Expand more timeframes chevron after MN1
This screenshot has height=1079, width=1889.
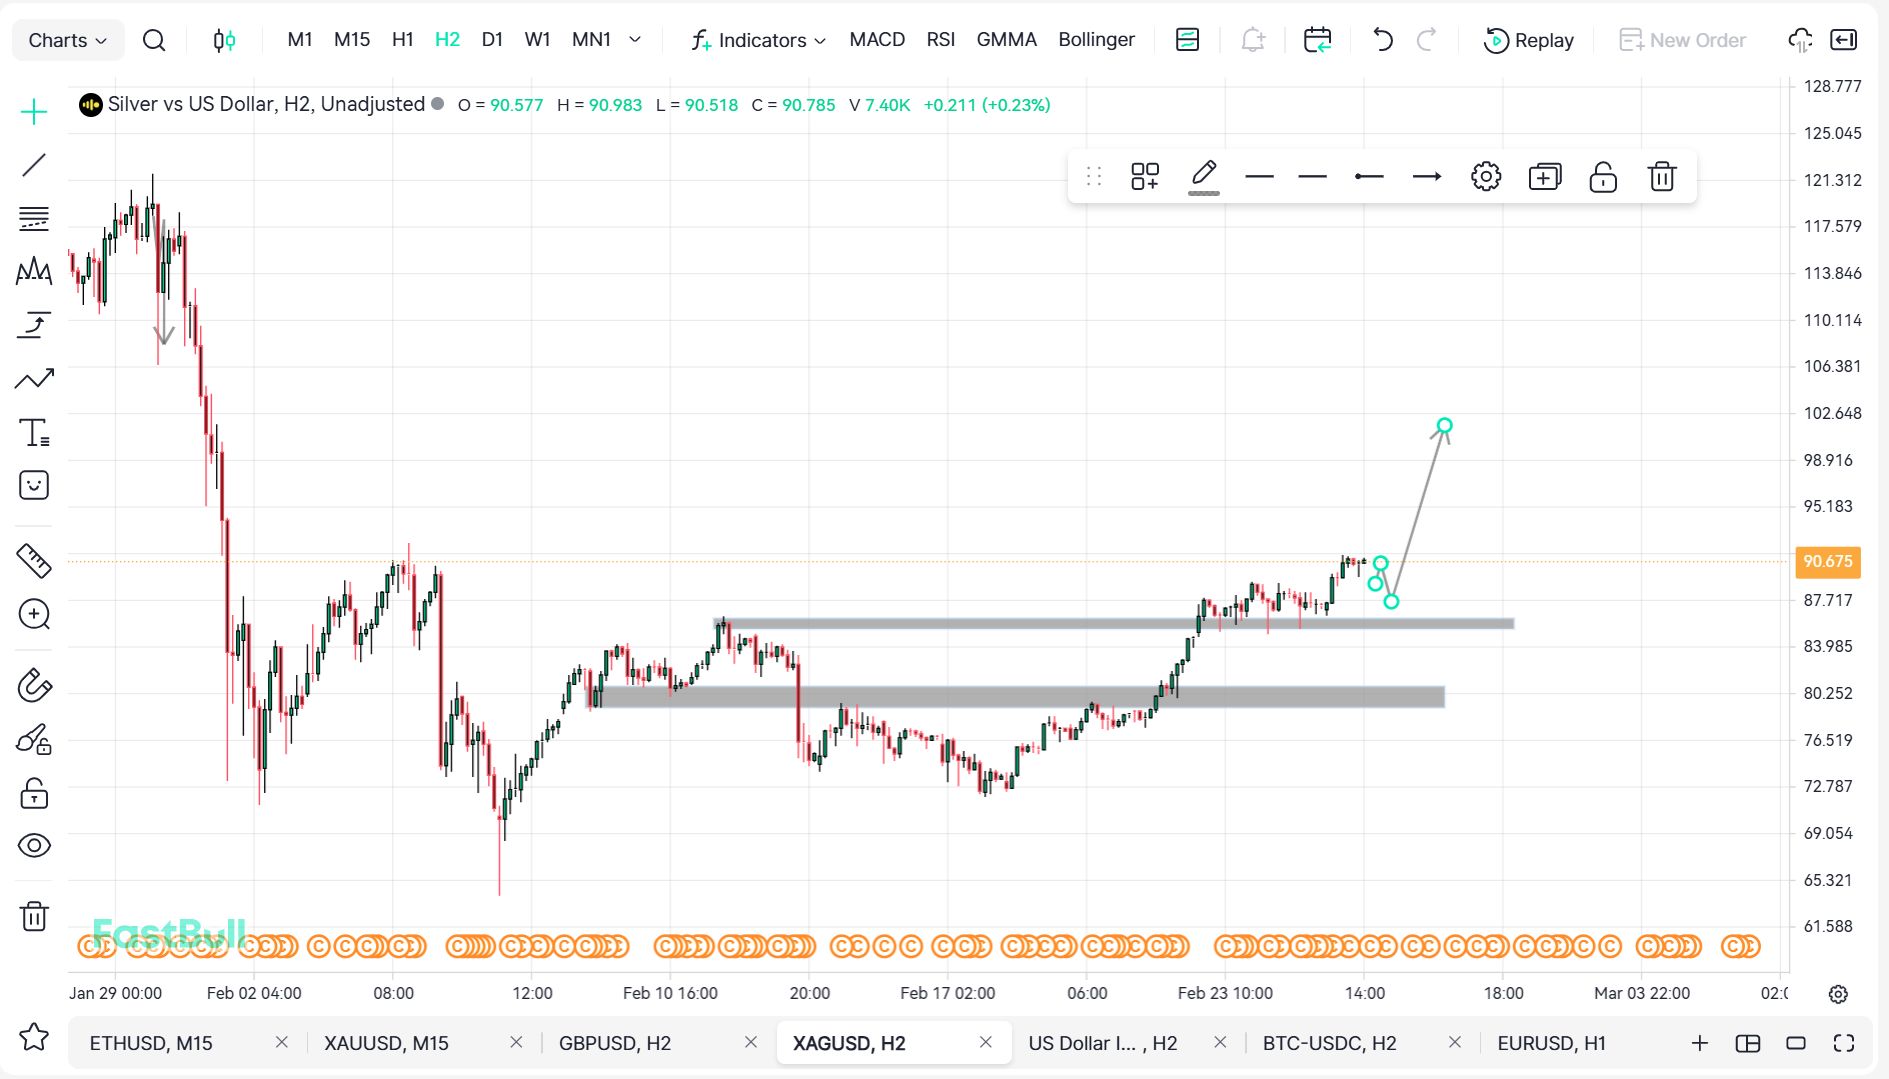635,40
